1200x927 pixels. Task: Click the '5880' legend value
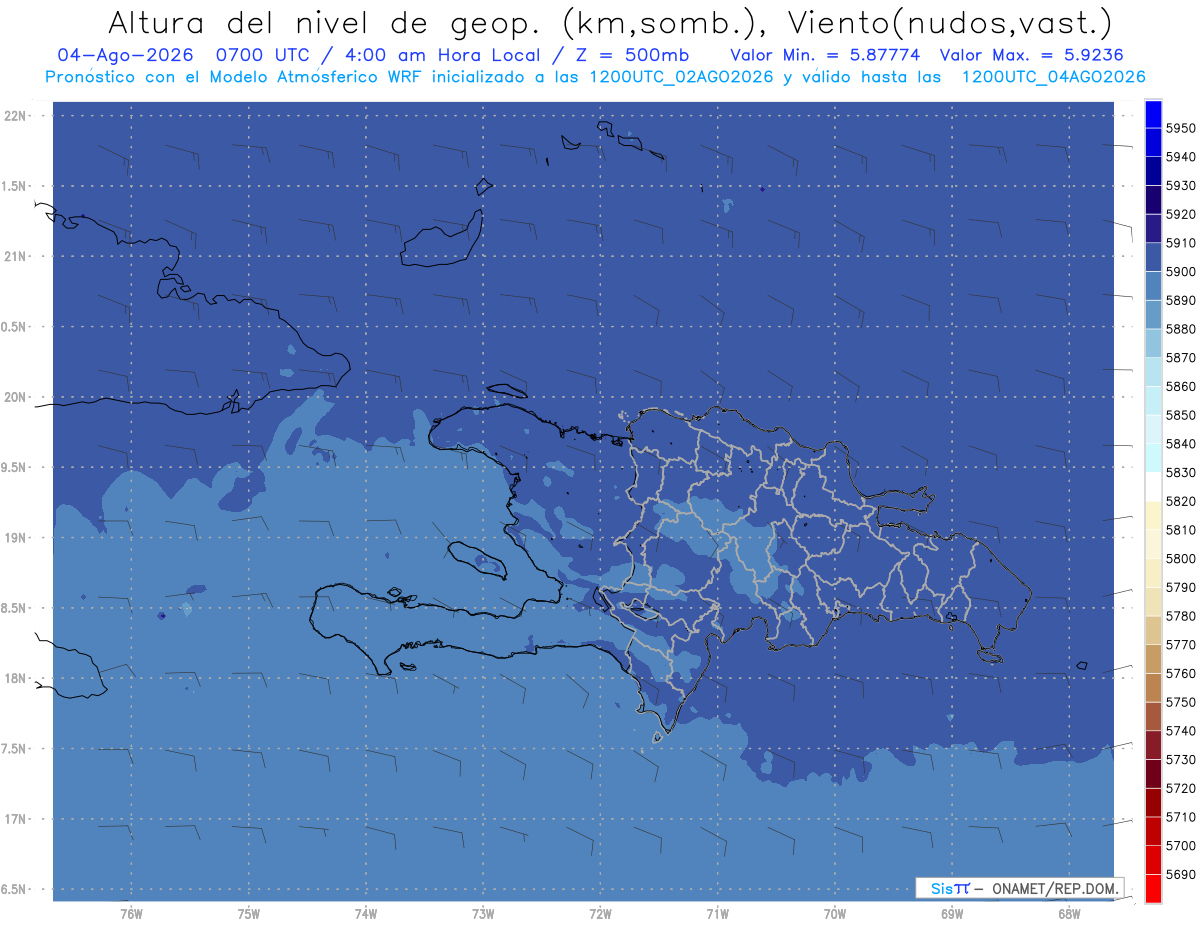[1181, 329]
